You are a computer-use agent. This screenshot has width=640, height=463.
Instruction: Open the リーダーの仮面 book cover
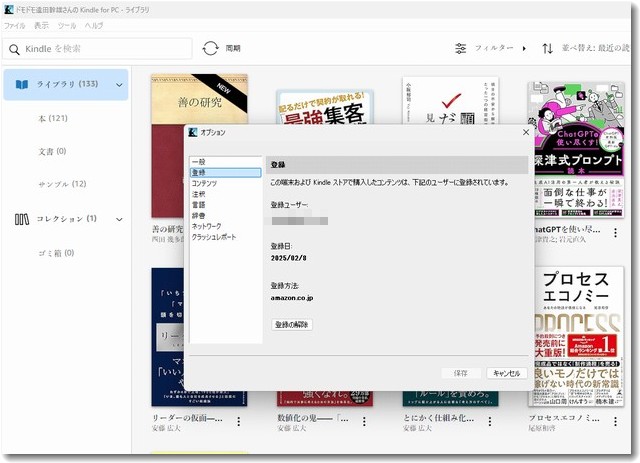coord(167,337)
